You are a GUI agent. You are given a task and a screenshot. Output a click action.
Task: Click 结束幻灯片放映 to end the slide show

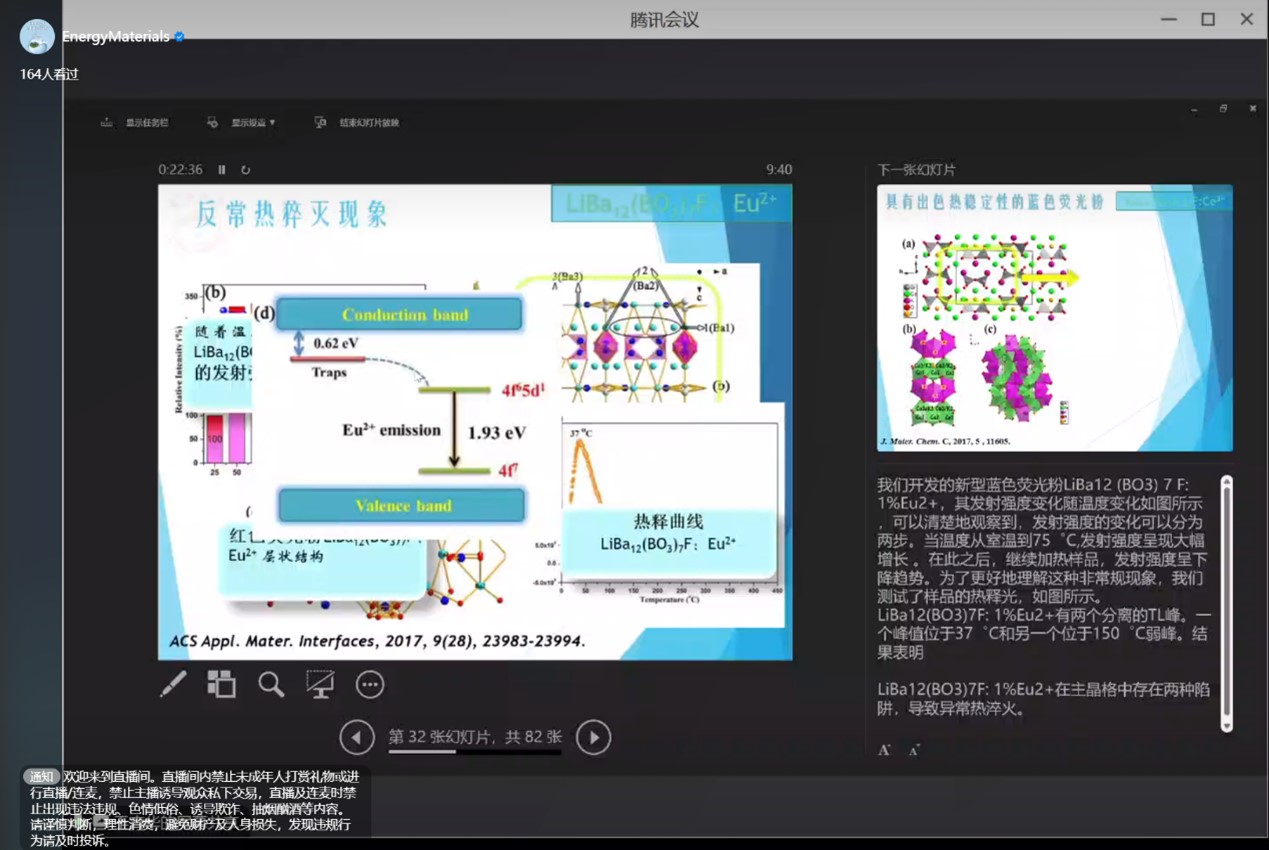tap(357, 123)
